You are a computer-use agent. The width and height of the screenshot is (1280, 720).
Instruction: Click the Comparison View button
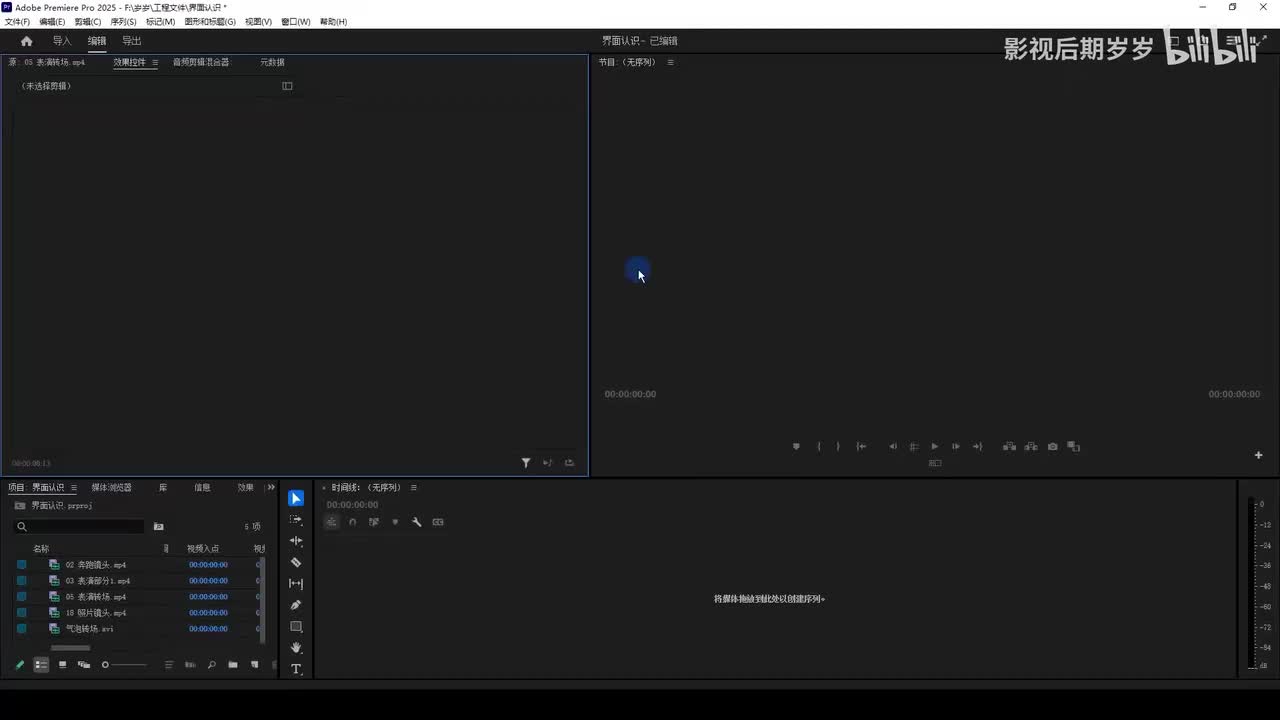pyautogui.click(x=1073, y=447)
